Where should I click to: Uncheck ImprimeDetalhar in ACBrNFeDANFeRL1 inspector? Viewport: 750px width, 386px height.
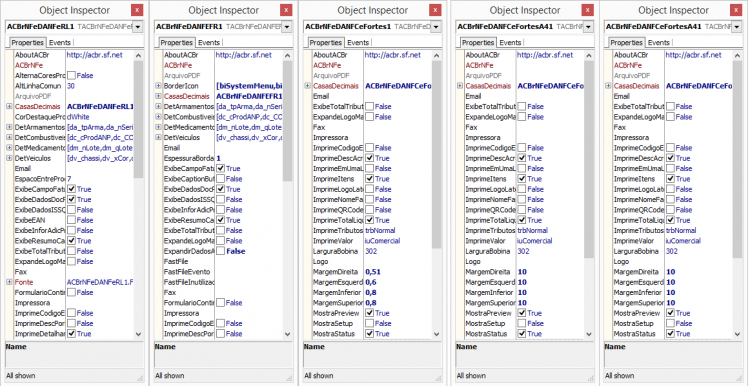pyautogui.click(x=71, y=334)
